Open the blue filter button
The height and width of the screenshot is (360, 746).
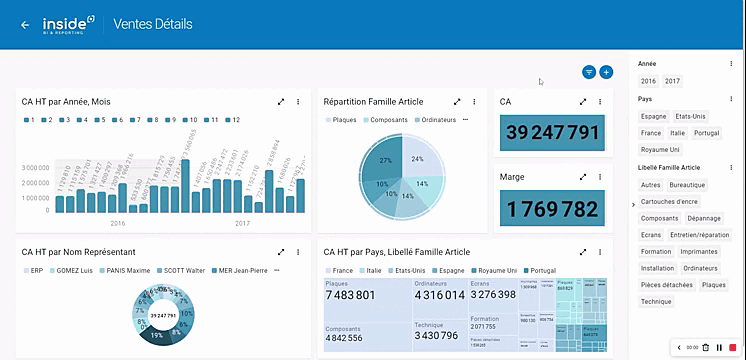tap(589, 72)
